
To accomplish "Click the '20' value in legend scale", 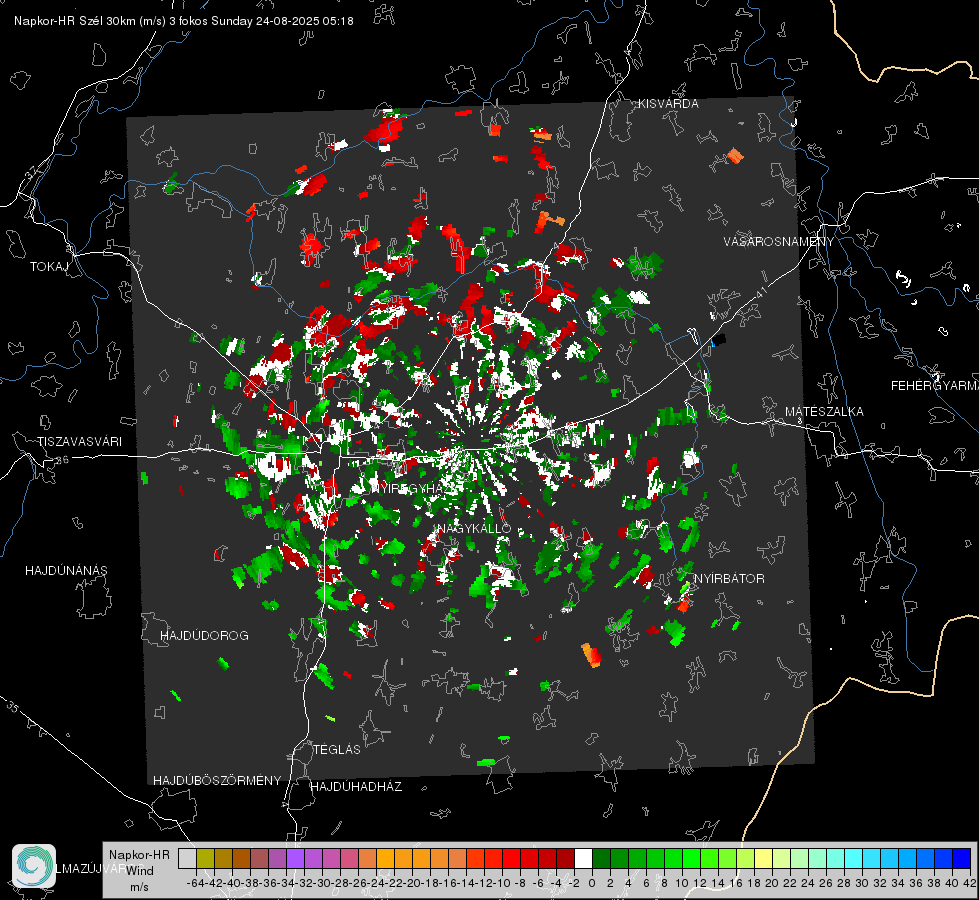I will 772,883.
